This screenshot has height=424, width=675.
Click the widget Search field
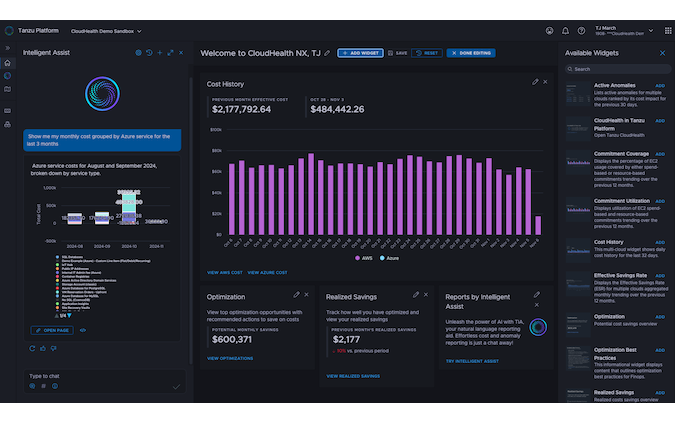(618, 69)
